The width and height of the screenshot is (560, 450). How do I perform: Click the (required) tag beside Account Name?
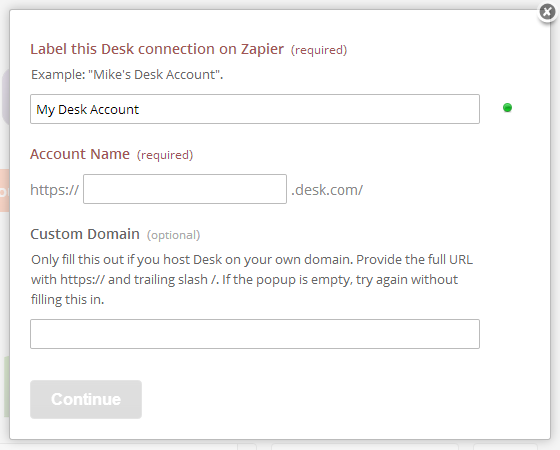pyautogui.click(x=165, y=155)
